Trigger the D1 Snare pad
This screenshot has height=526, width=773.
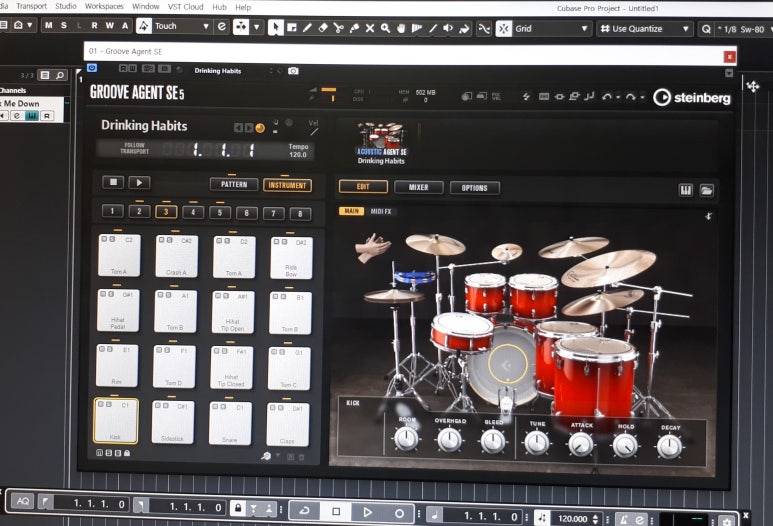coord(230,423)
